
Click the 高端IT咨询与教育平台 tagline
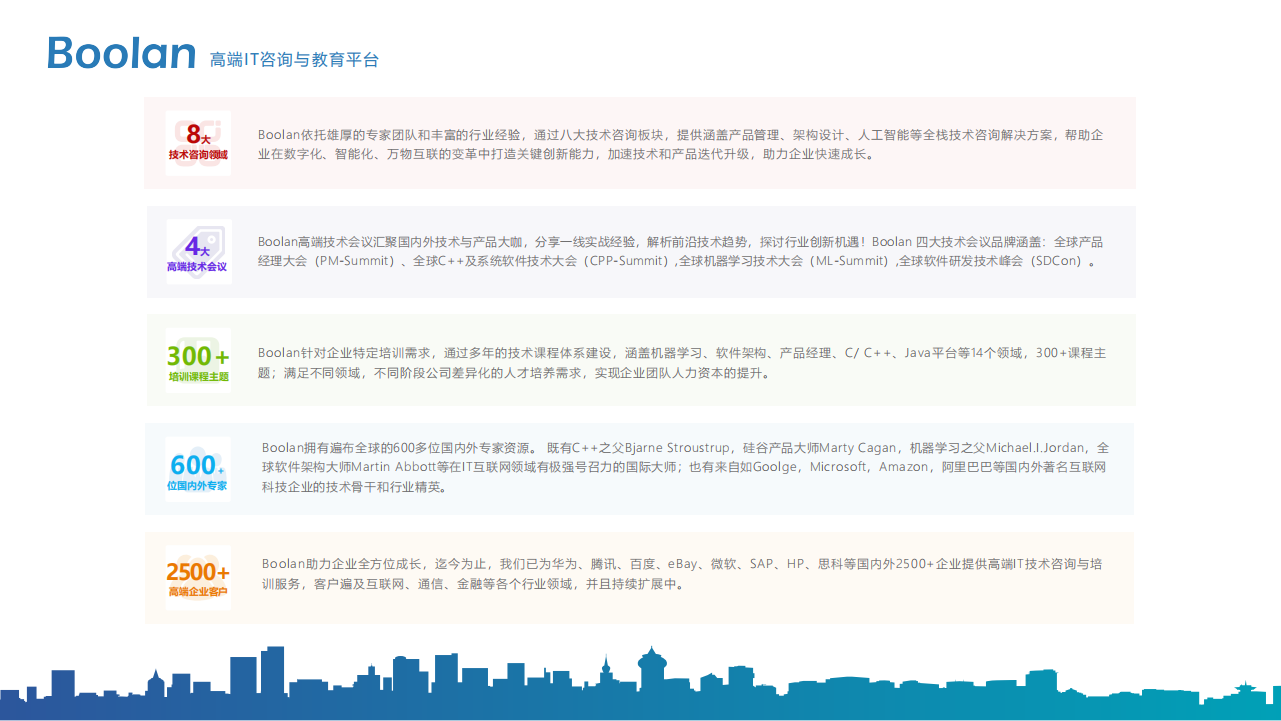click(x=295, y=58)
